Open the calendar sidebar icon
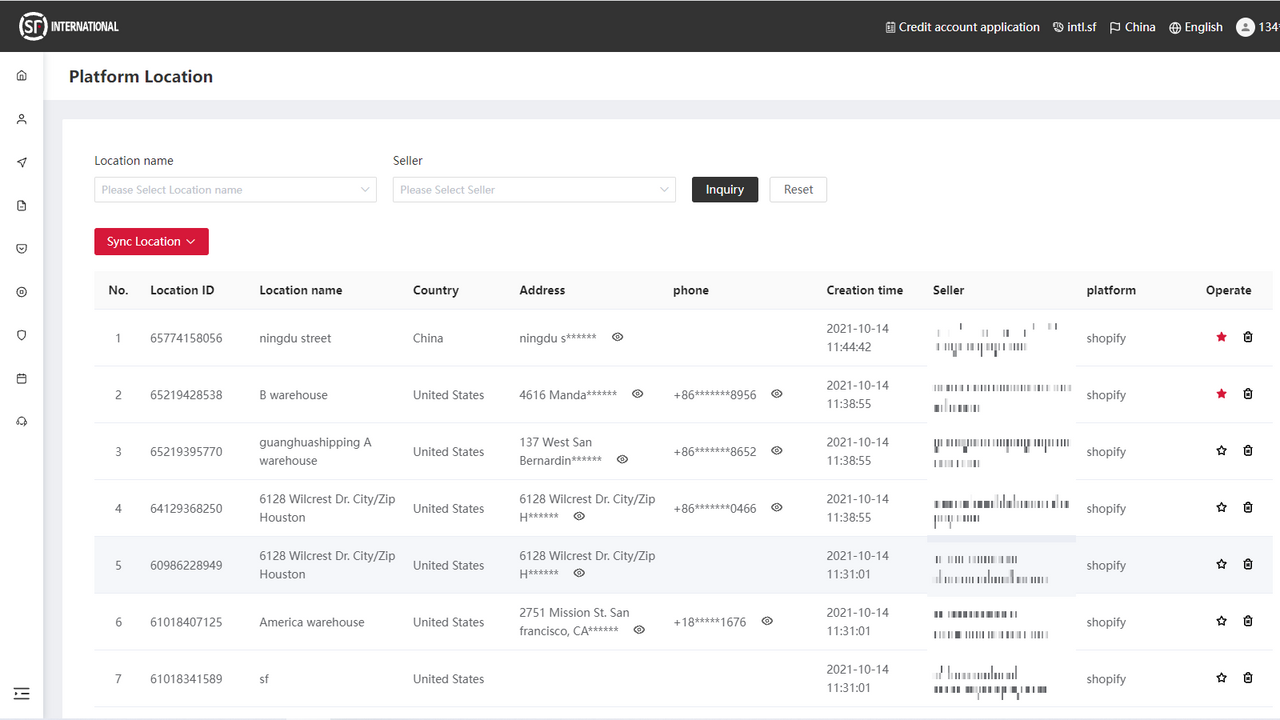 (x=22, y=379)
